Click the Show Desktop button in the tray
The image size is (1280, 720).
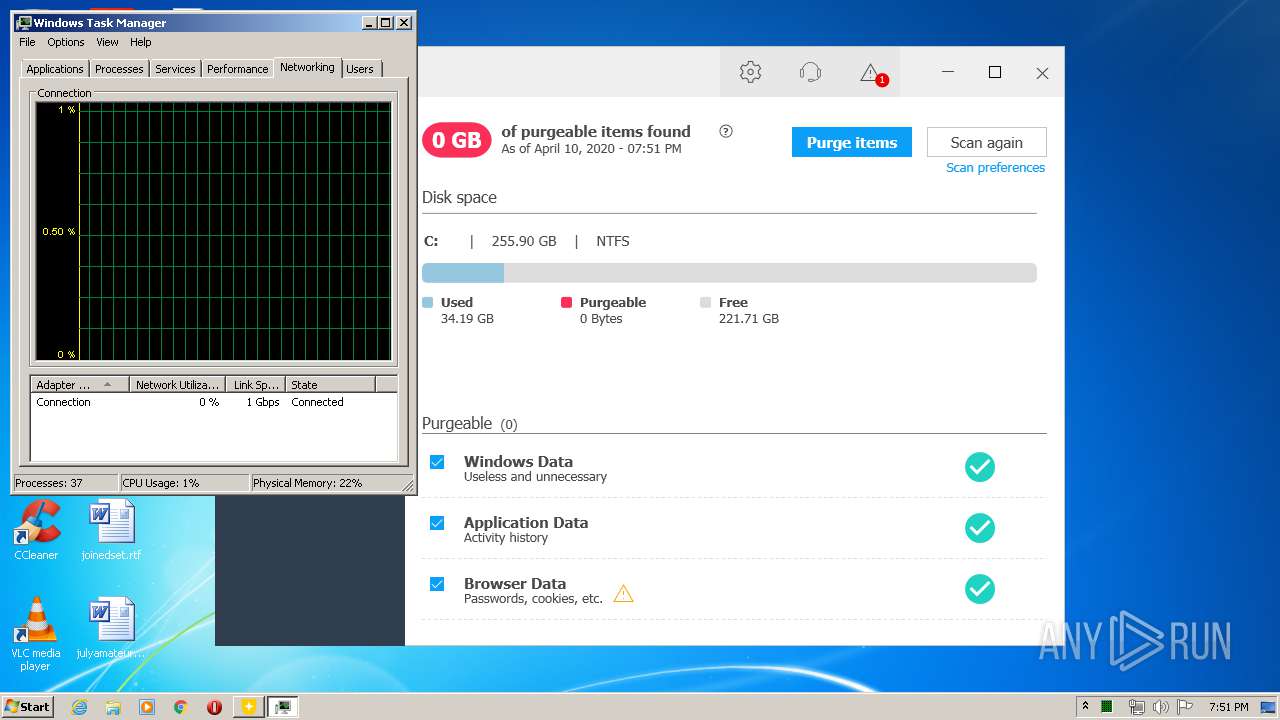[x=1269, y=707]
